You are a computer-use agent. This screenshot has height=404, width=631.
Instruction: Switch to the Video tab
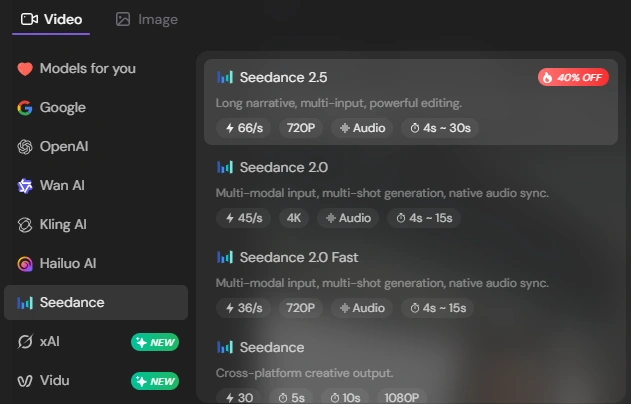click(x=51, y=19)
